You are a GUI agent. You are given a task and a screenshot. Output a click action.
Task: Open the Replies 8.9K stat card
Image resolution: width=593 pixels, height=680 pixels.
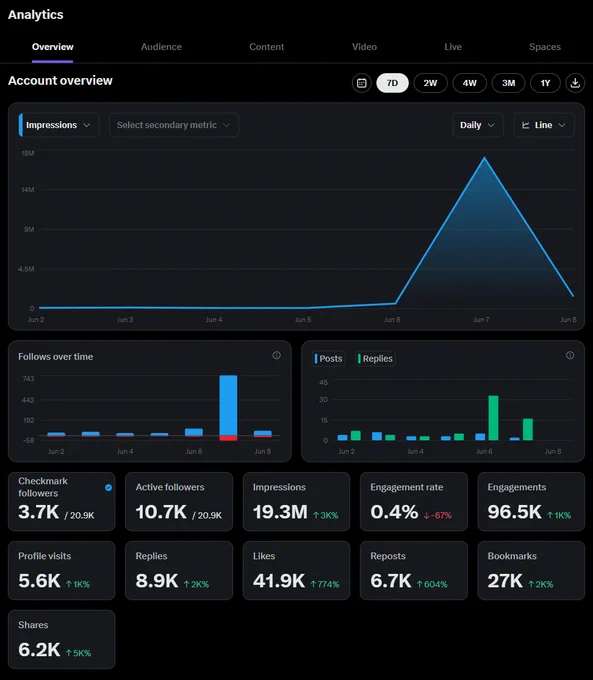[x=179, y=570]
